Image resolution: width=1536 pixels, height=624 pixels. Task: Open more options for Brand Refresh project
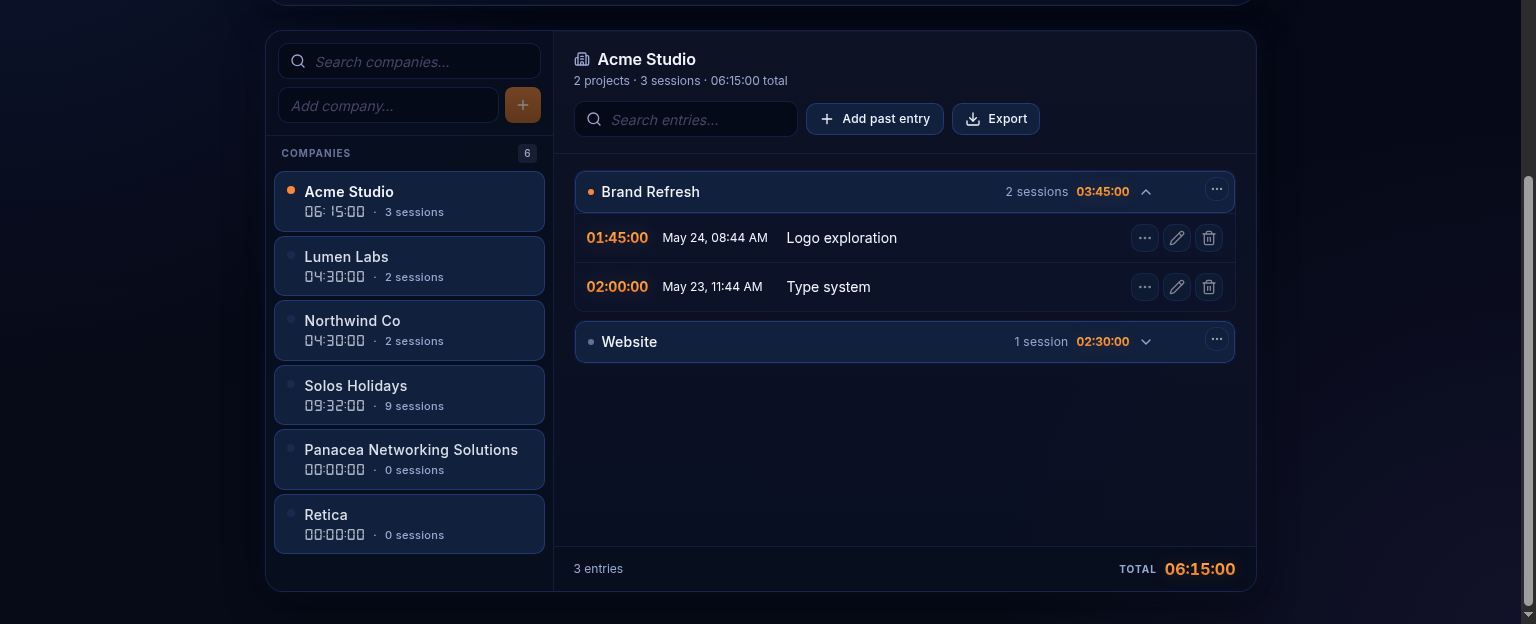1216,189
